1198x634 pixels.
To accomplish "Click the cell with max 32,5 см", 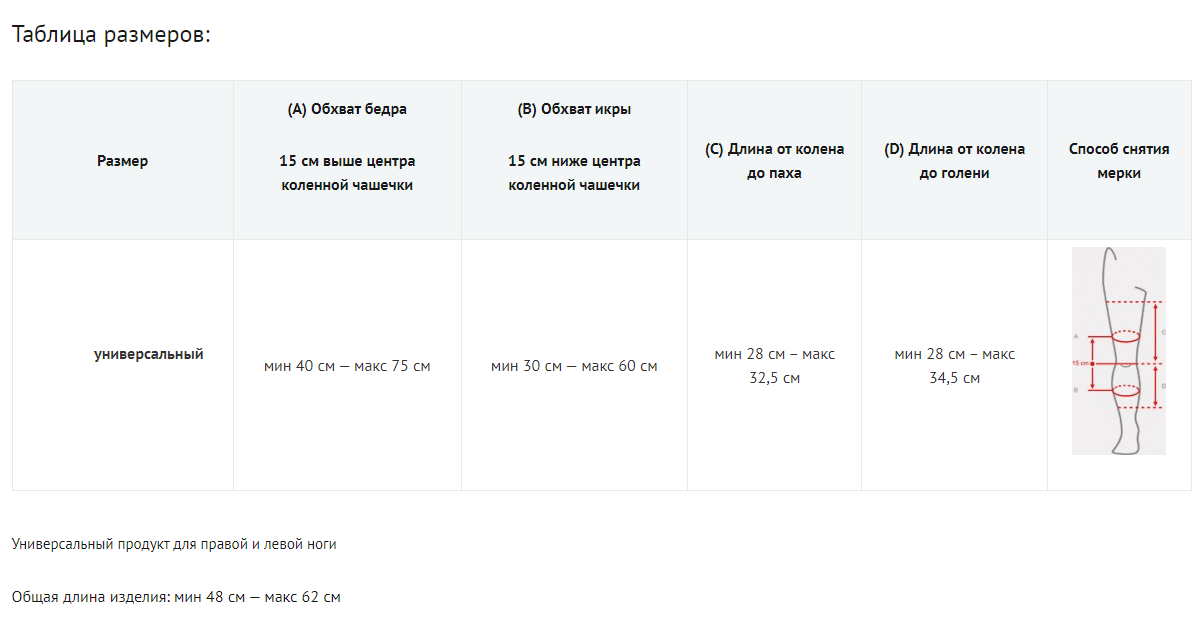I will click(774, 366).
